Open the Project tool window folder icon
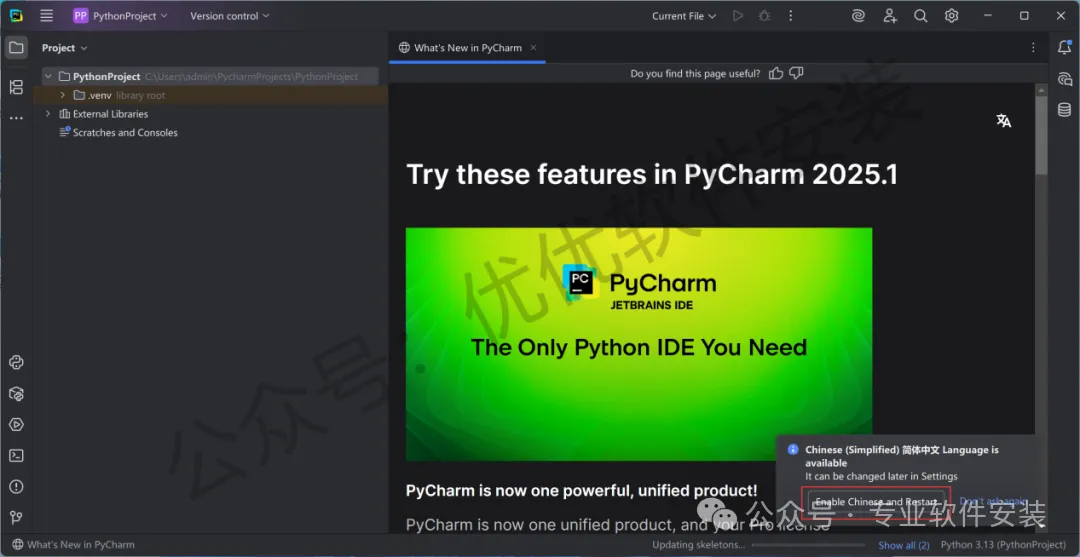 [17, 48]
